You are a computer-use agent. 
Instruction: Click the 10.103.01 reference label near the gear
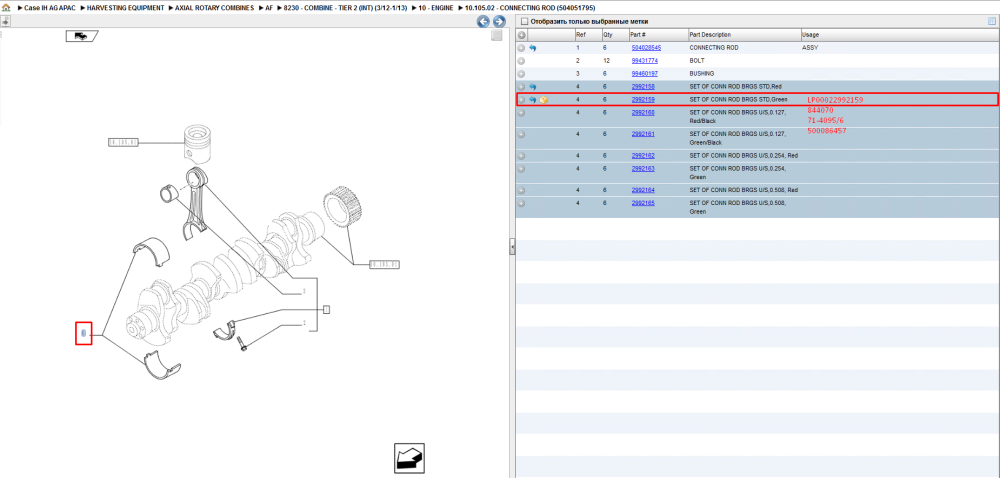click(384, 264)
